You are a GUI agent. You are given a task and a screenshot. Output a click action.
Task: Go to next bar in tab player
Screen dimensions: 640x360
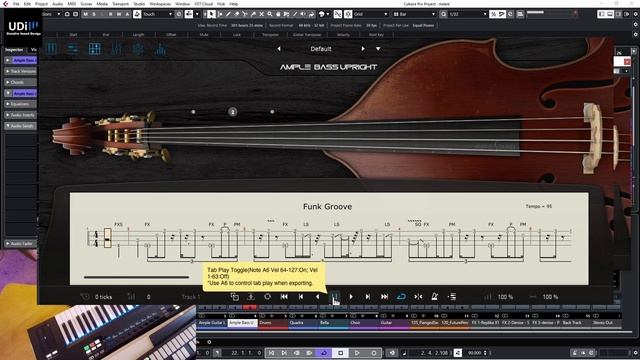pos(368,297)
